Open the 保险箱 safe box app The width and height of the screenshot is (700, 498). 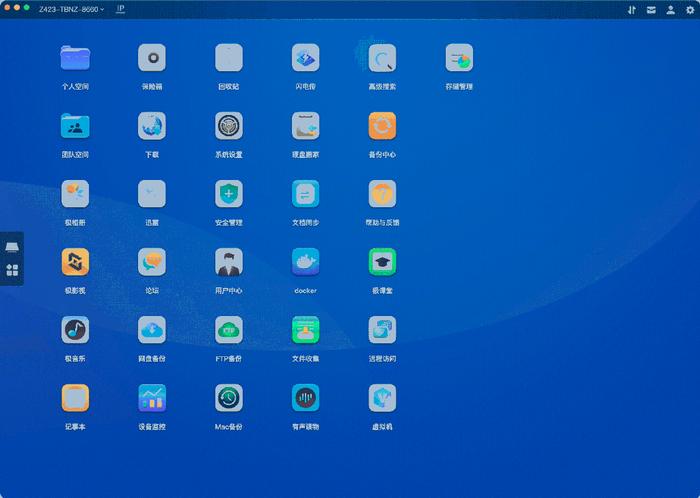(x=152, y=58)
